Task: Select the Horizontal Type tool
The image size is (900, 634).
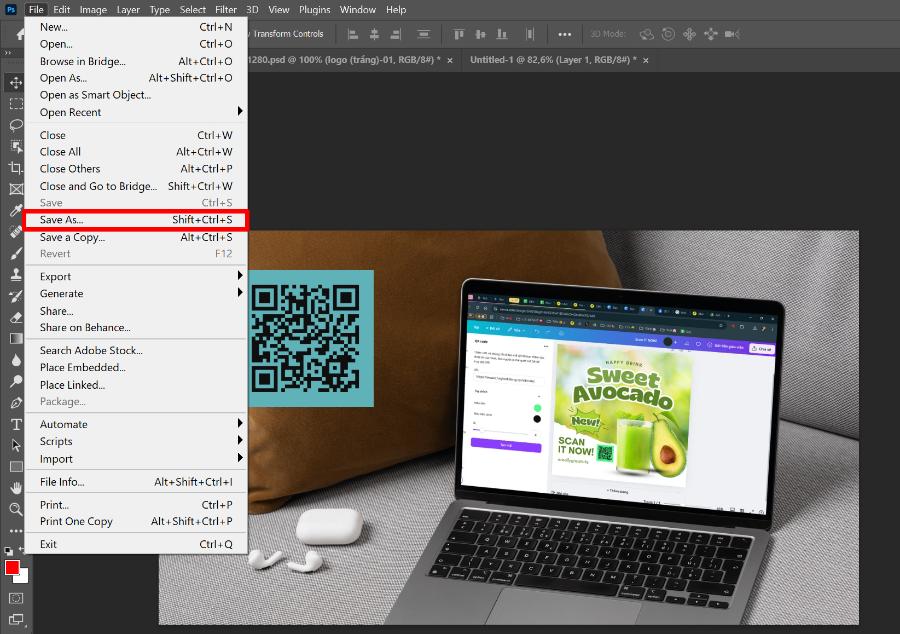Action: [16, 424]
